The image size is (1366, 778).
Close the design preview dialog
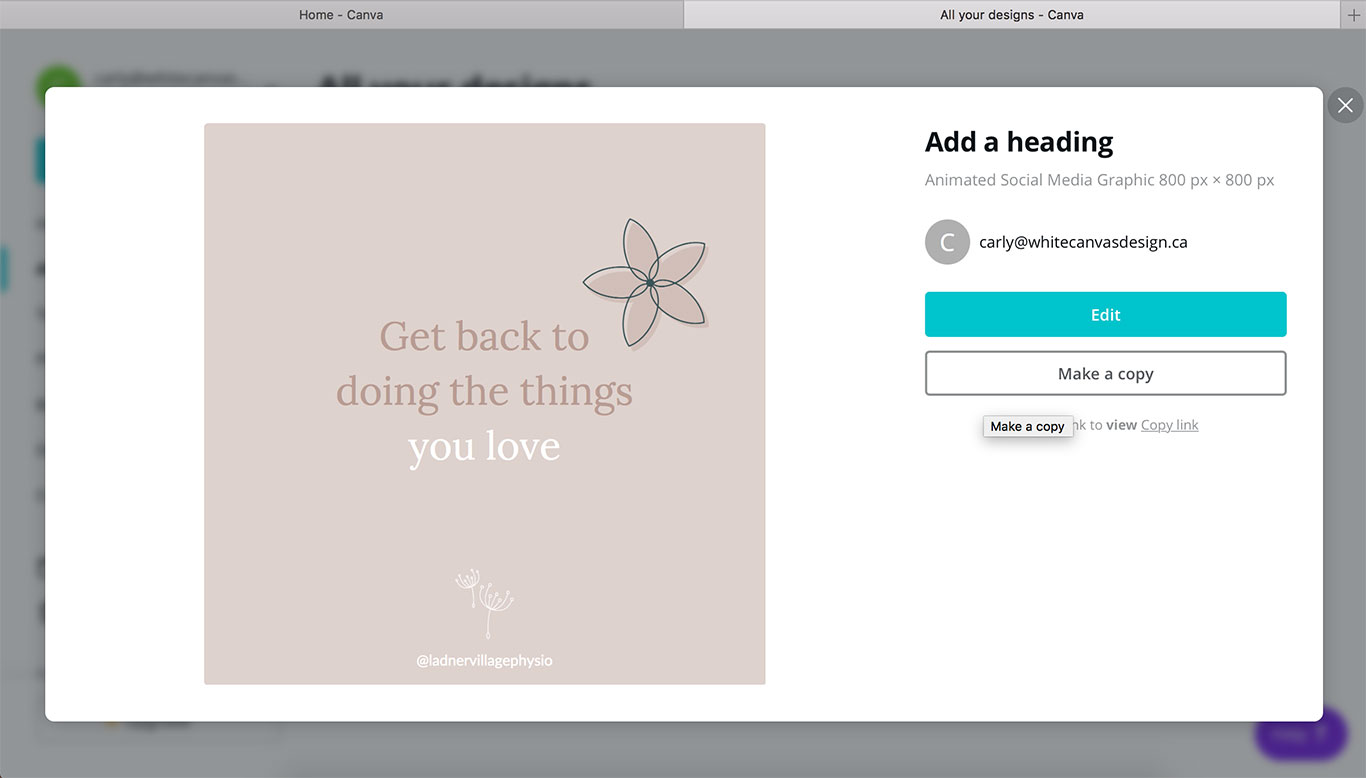pos(1345,105)
